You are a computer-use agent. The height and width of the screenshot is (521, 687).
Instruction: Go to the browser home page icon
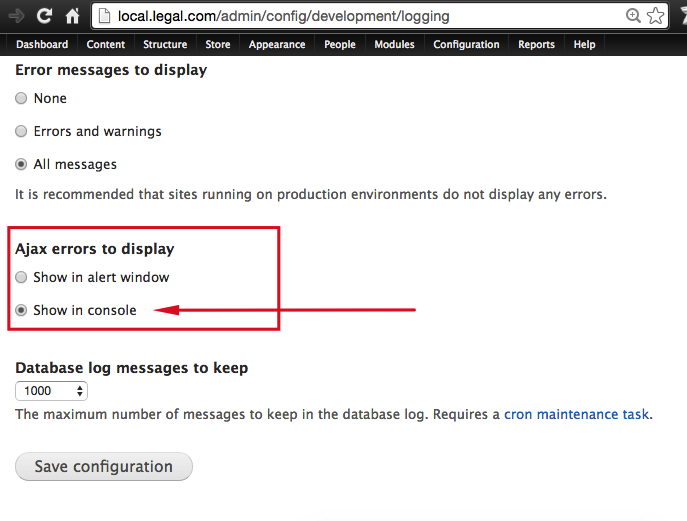point(72,16)
